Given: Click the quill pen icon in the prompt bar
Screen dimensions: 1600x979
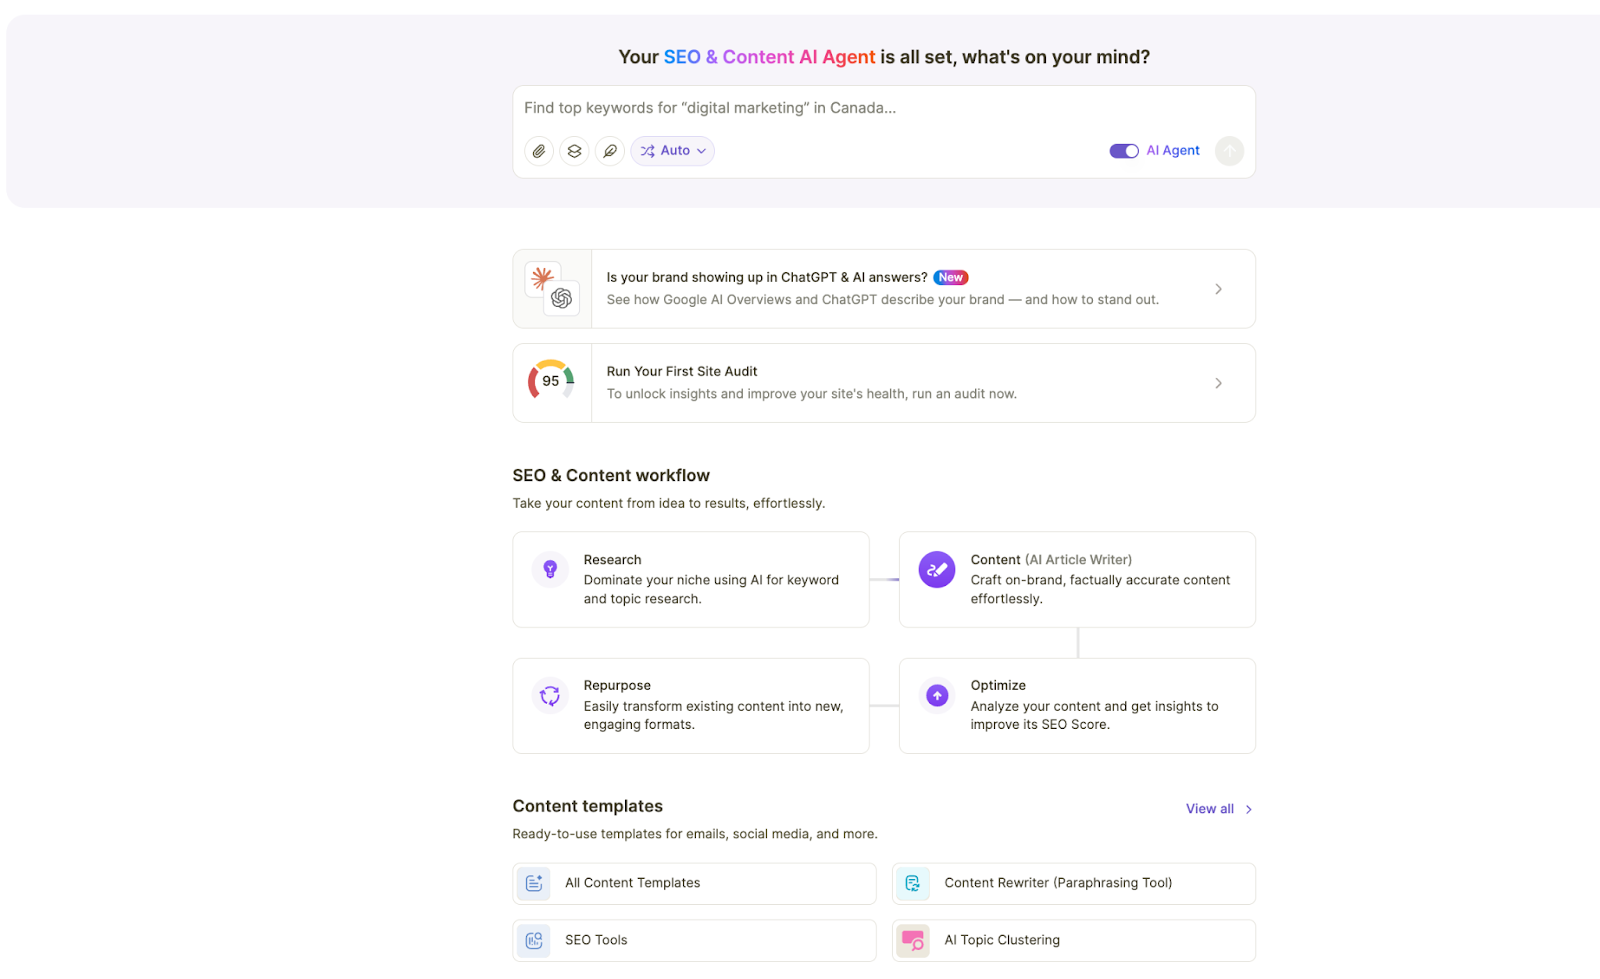Looking at the screenshot, I should tap(609, 150).
